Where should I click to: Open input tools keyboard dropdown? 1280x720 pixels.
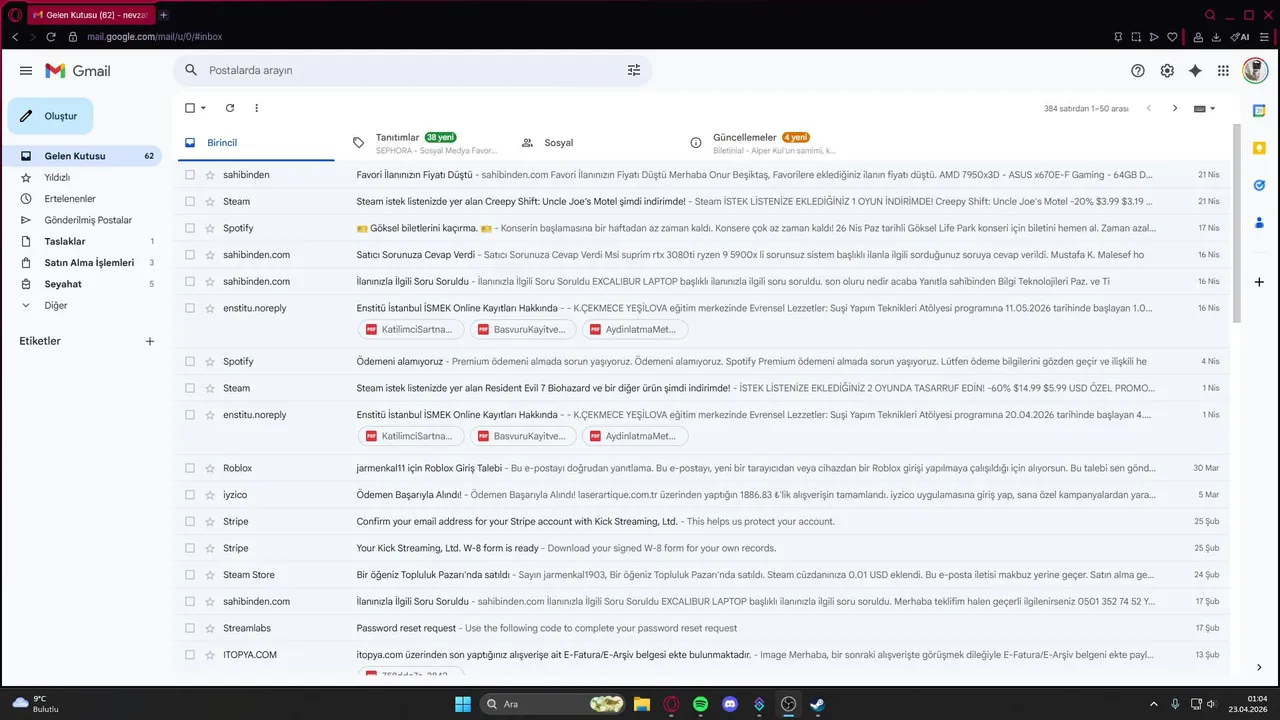[x=1205, y=108]
